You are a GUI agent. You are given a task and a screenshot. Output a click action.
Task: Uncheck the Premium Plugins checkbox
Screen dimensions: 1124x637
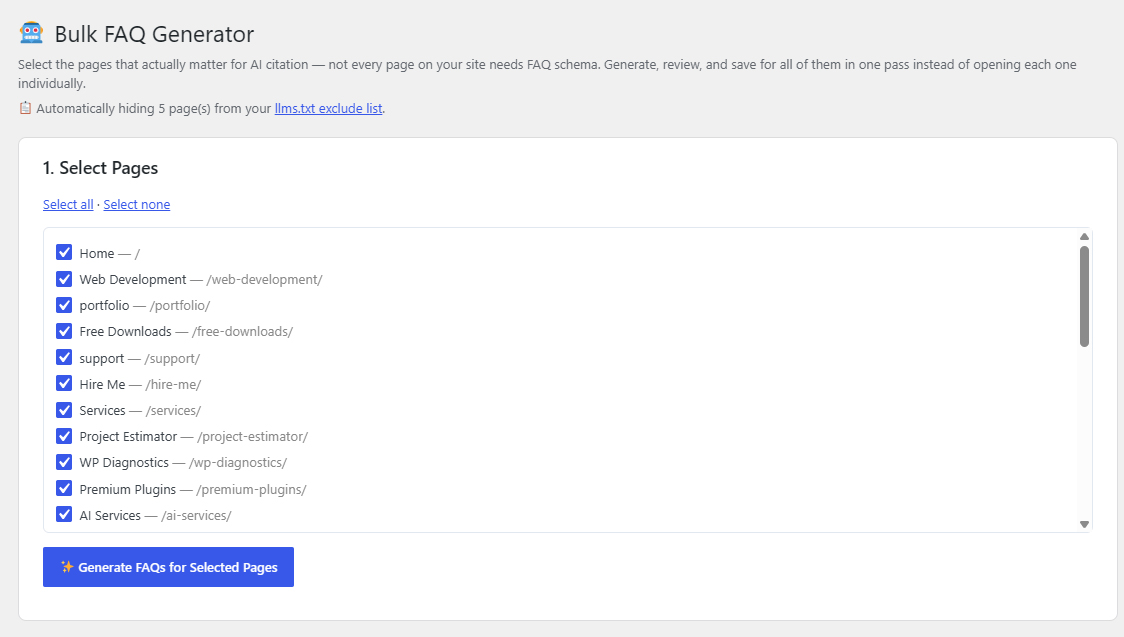point(64,488)
